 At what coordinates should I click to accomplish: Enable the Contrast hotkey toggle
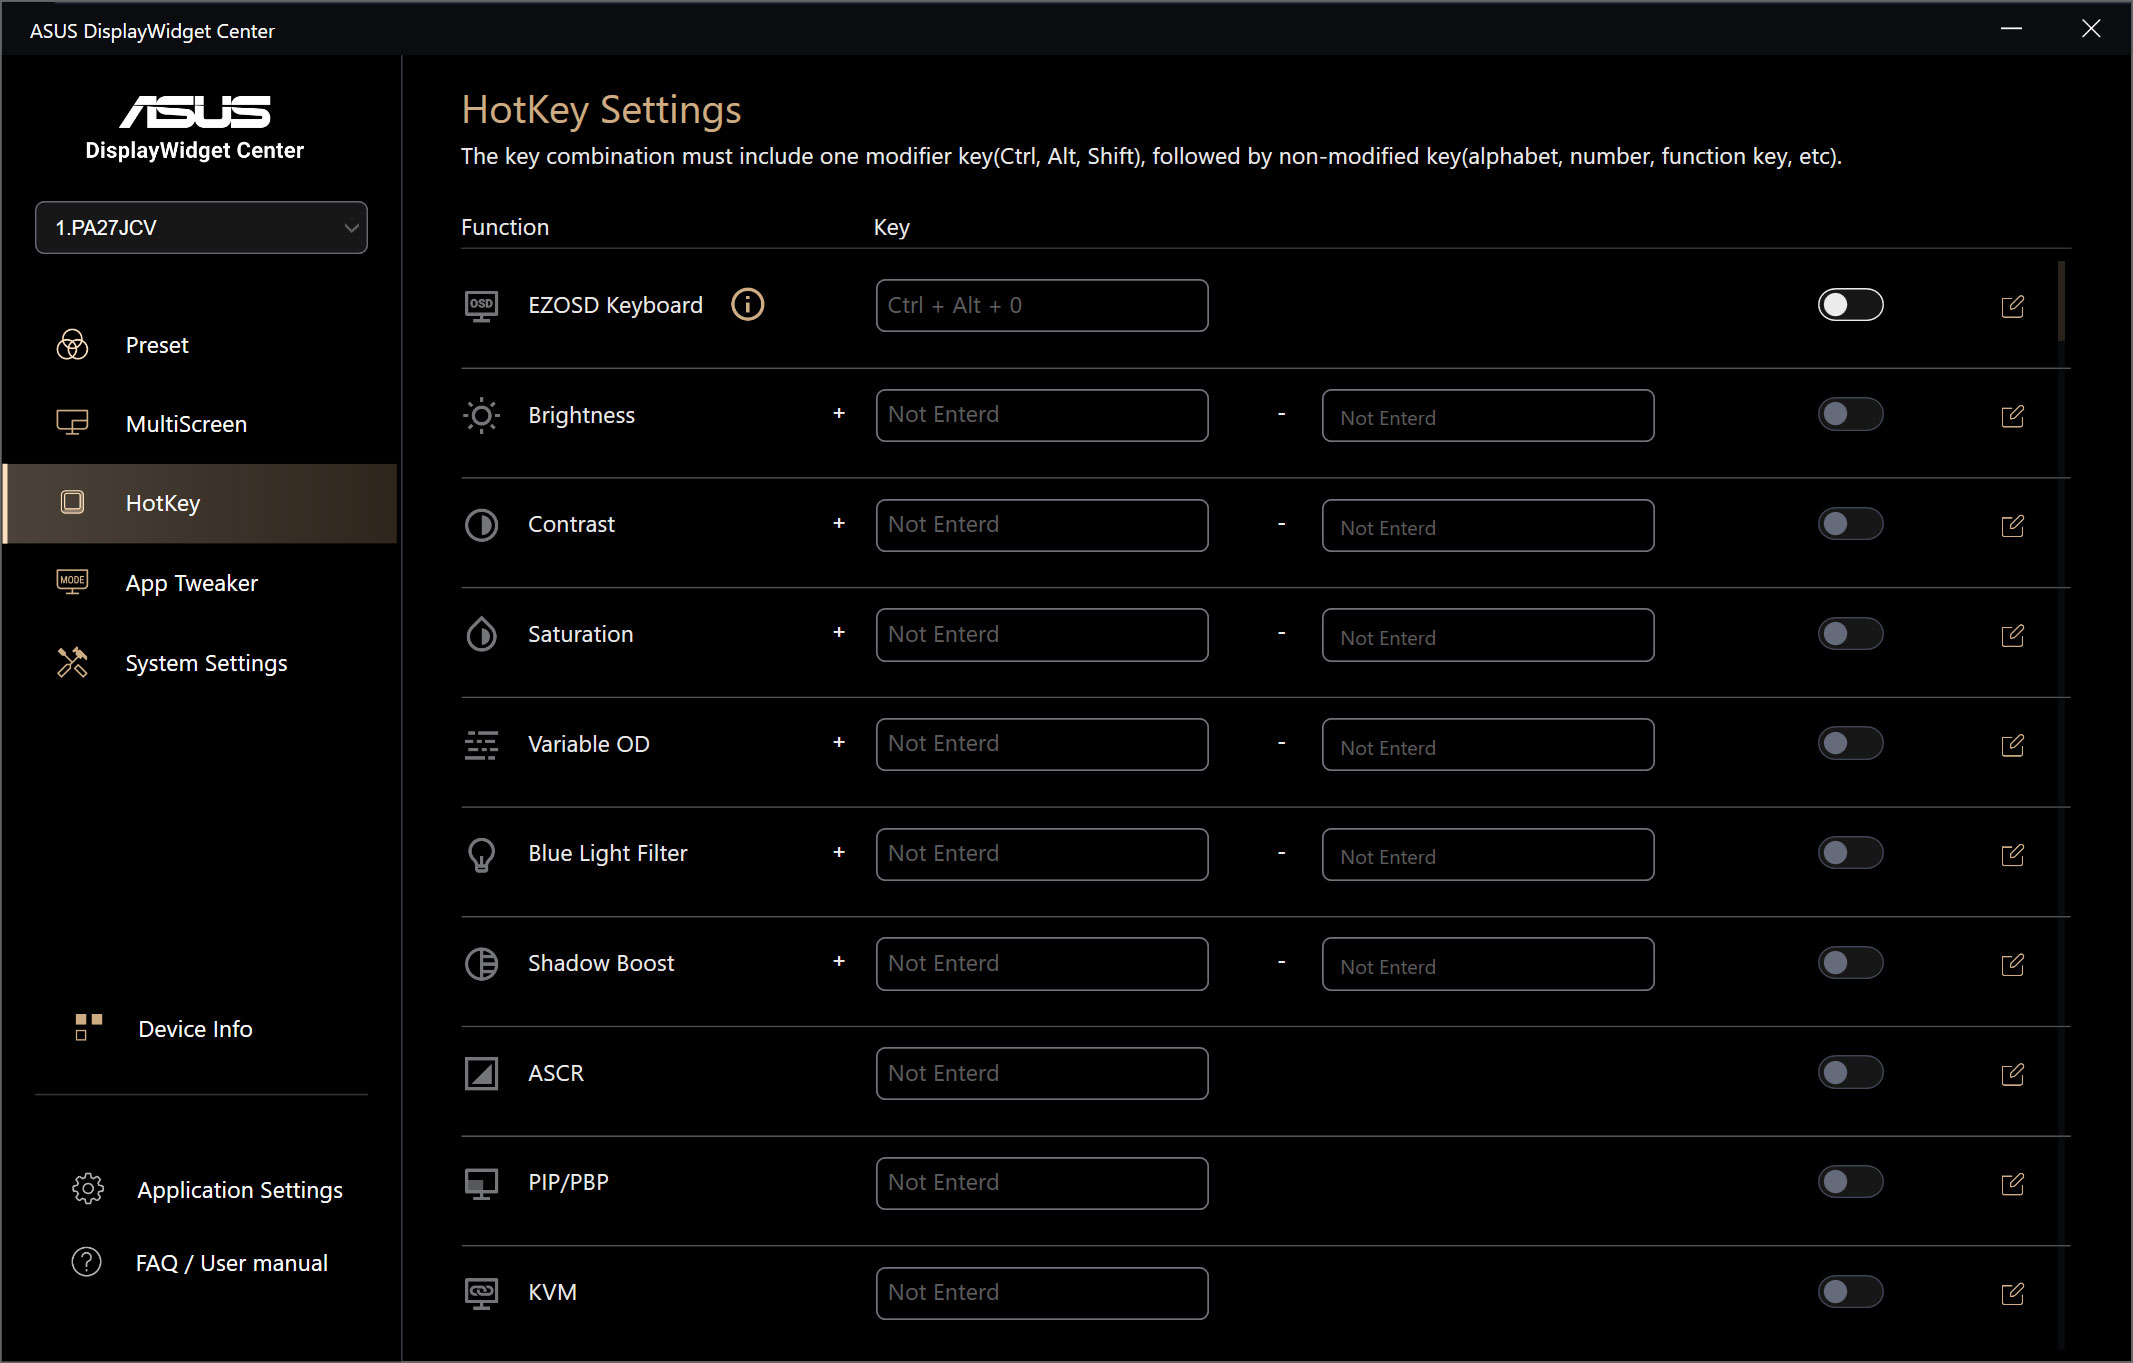[x=1849, y=524]
